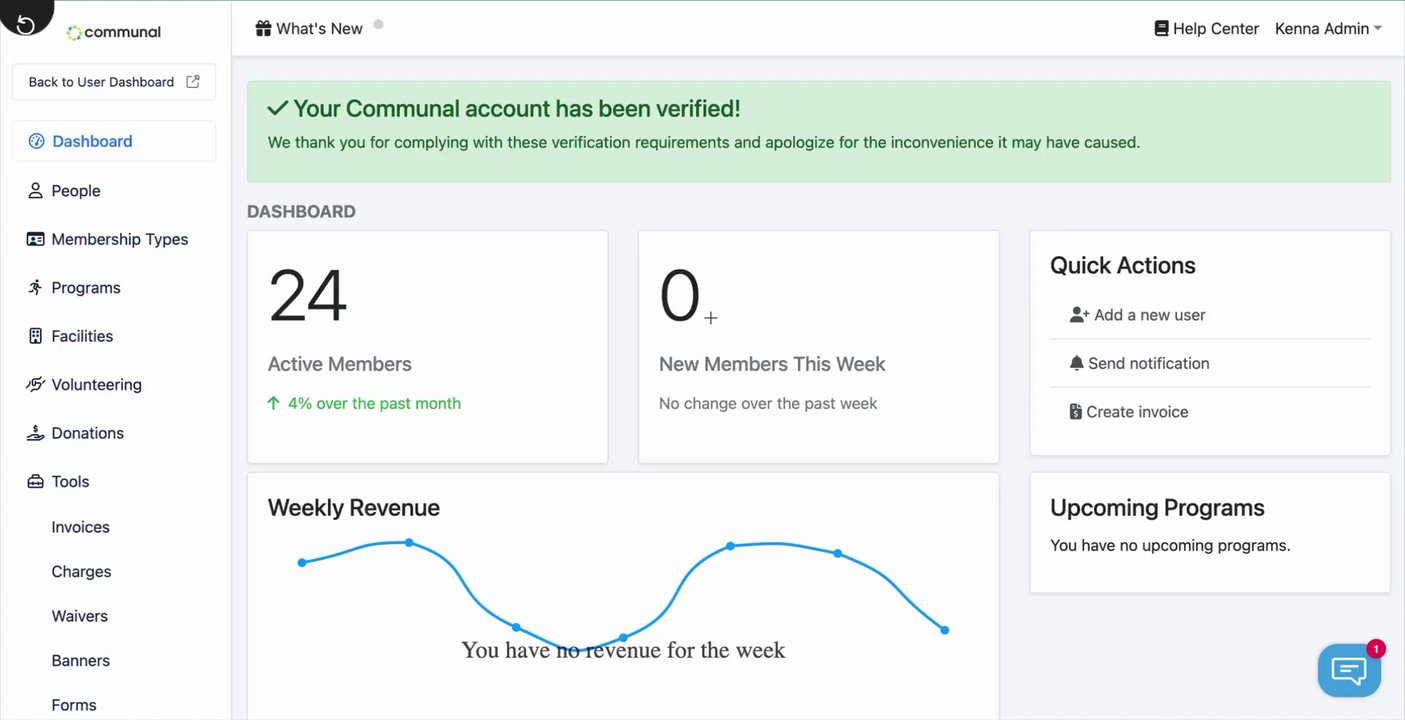This screenshot has width=1405, height=720.
Task: Click the Facilities building icon
Action: 35,336
